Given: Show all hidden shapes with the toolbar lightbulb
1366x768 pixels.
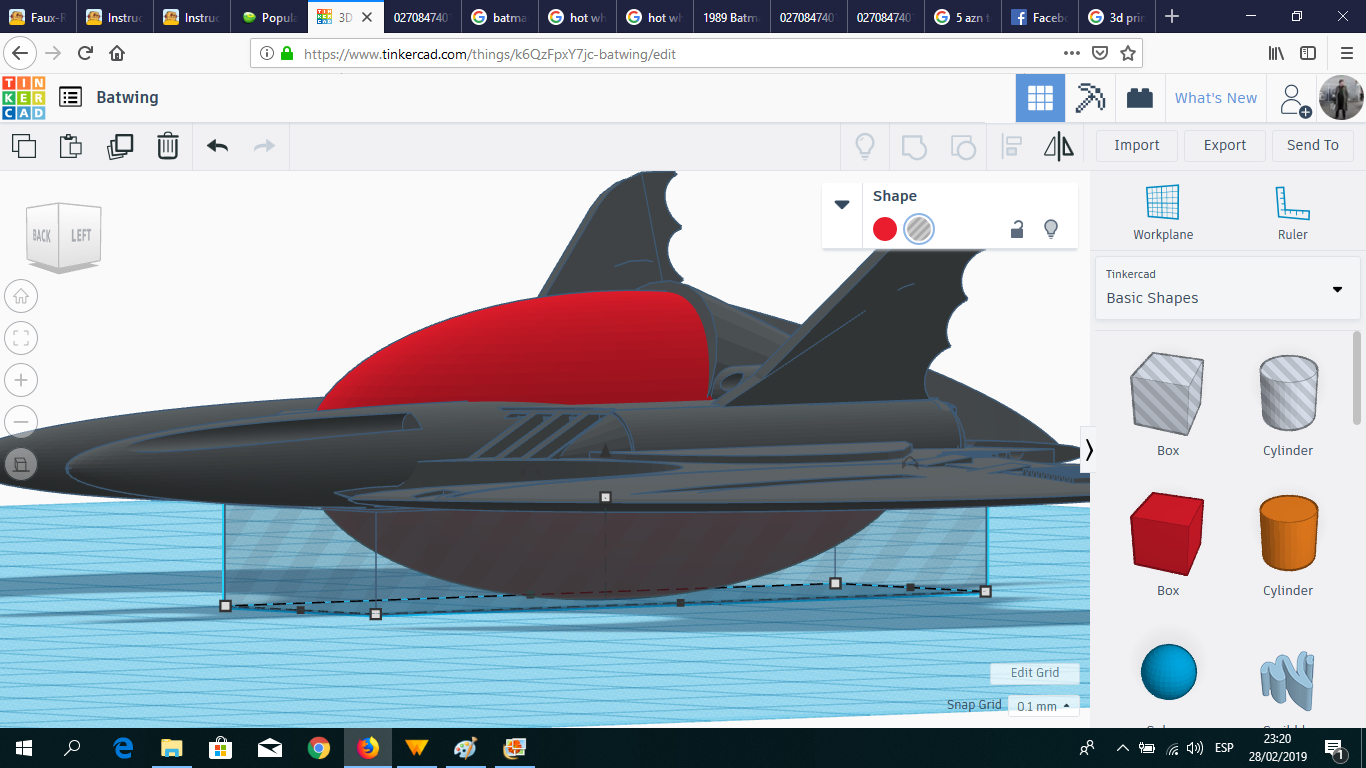Looking at the screenshot, I should tap(865, 146).
